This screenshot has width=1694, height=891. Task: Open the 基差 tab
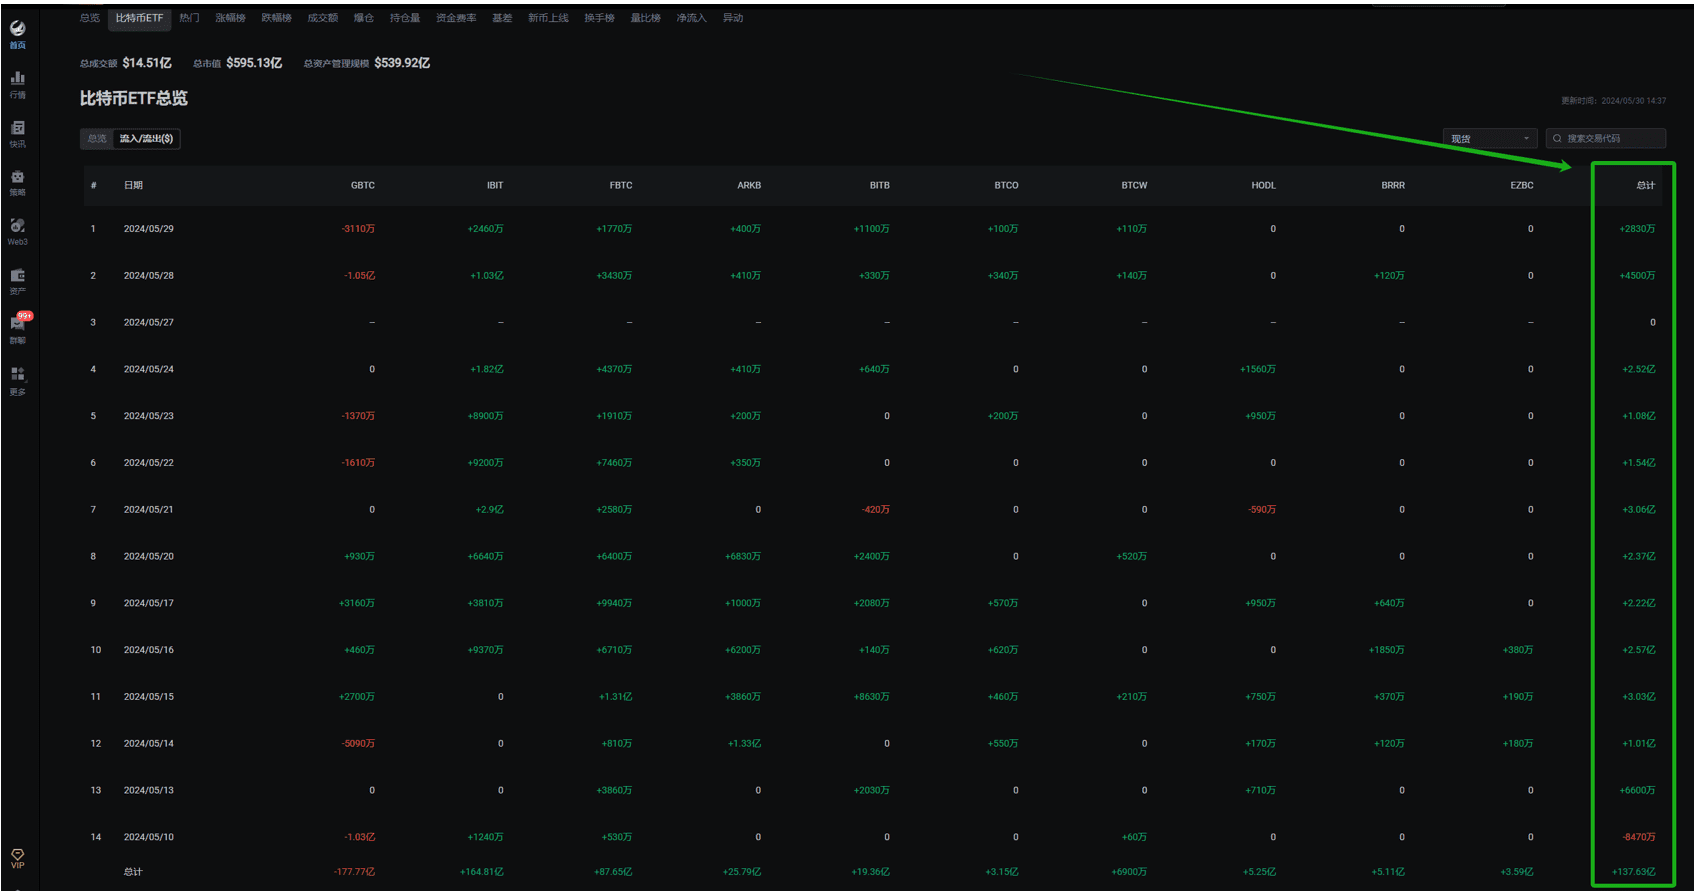502,18
